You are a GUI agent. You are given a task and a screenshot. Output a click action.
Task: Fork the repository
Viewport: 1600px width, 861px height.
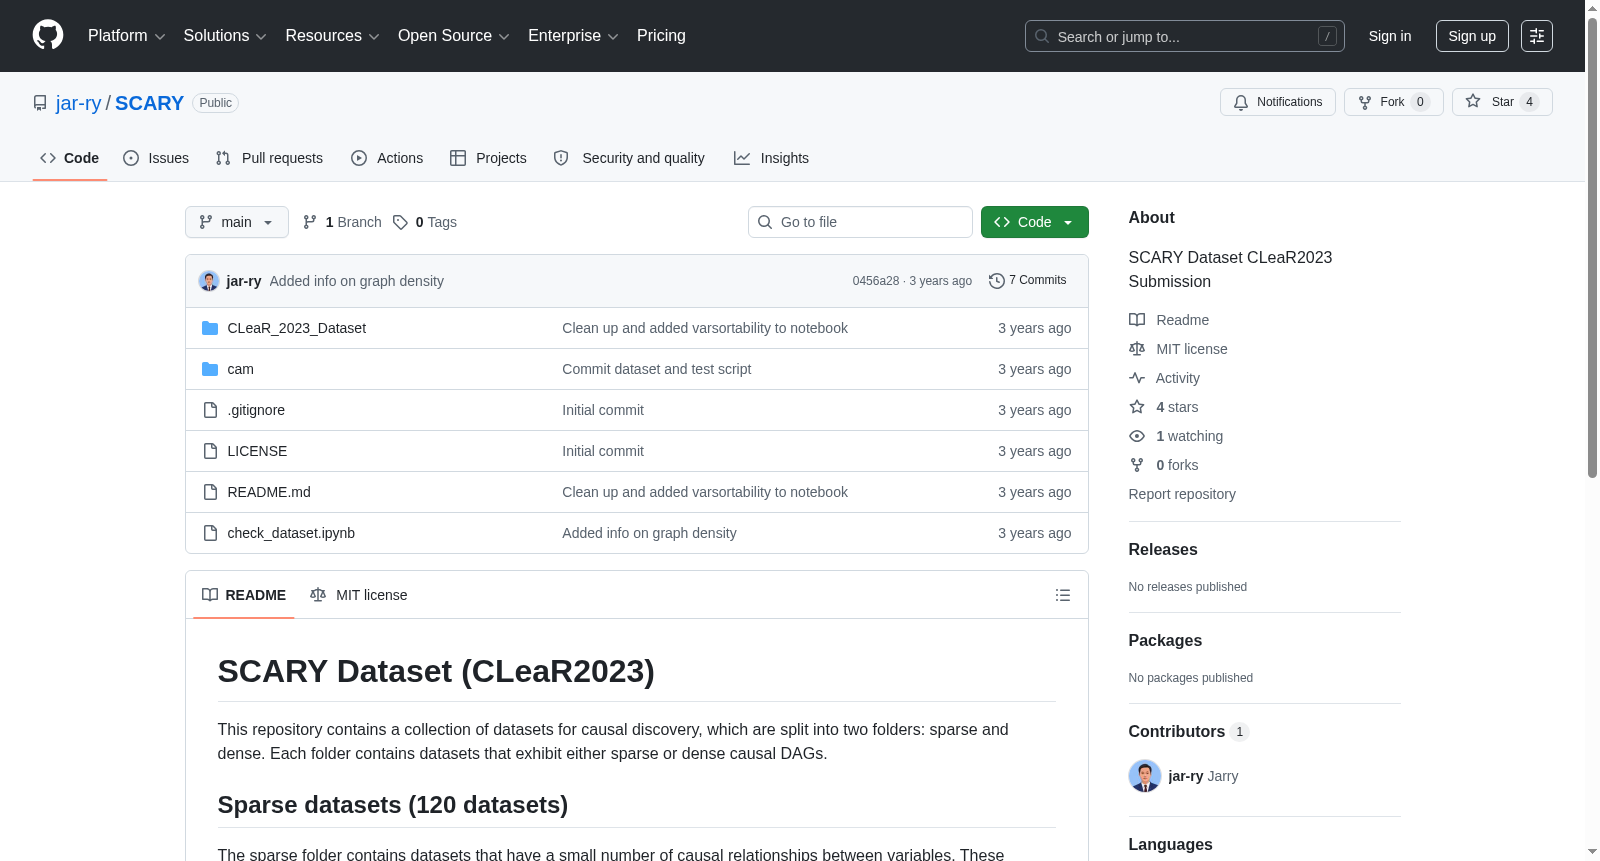point(1394,102)
